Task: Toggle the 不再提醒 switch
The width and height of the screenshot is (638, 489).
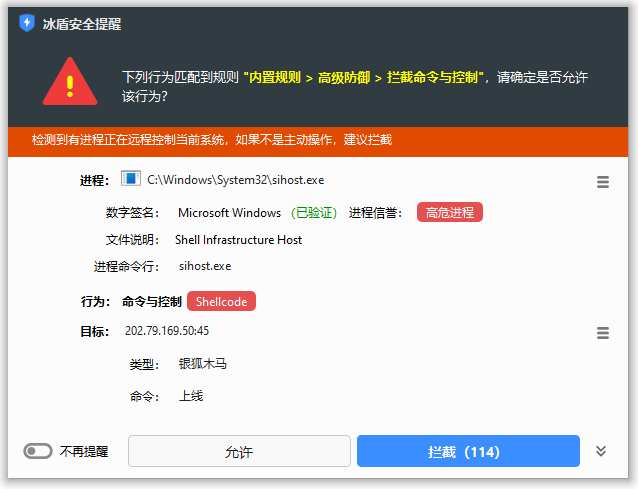Action: tap(38, 452)
